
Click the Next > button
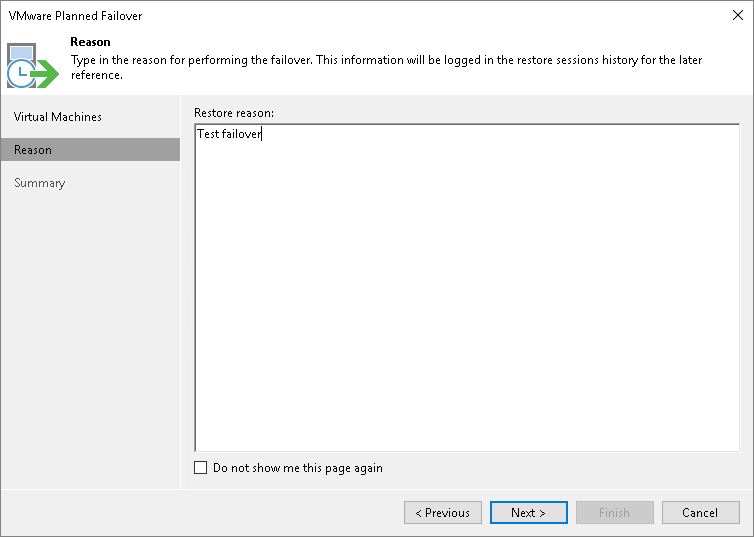pos(528,512)
